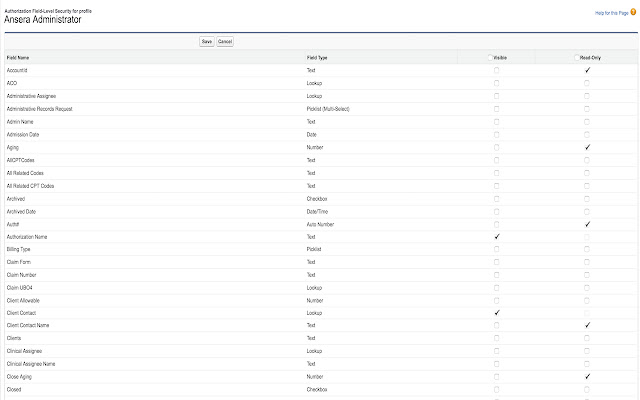Check Visible for Administrative Records Request
The image size is (640, 400).
496,109
